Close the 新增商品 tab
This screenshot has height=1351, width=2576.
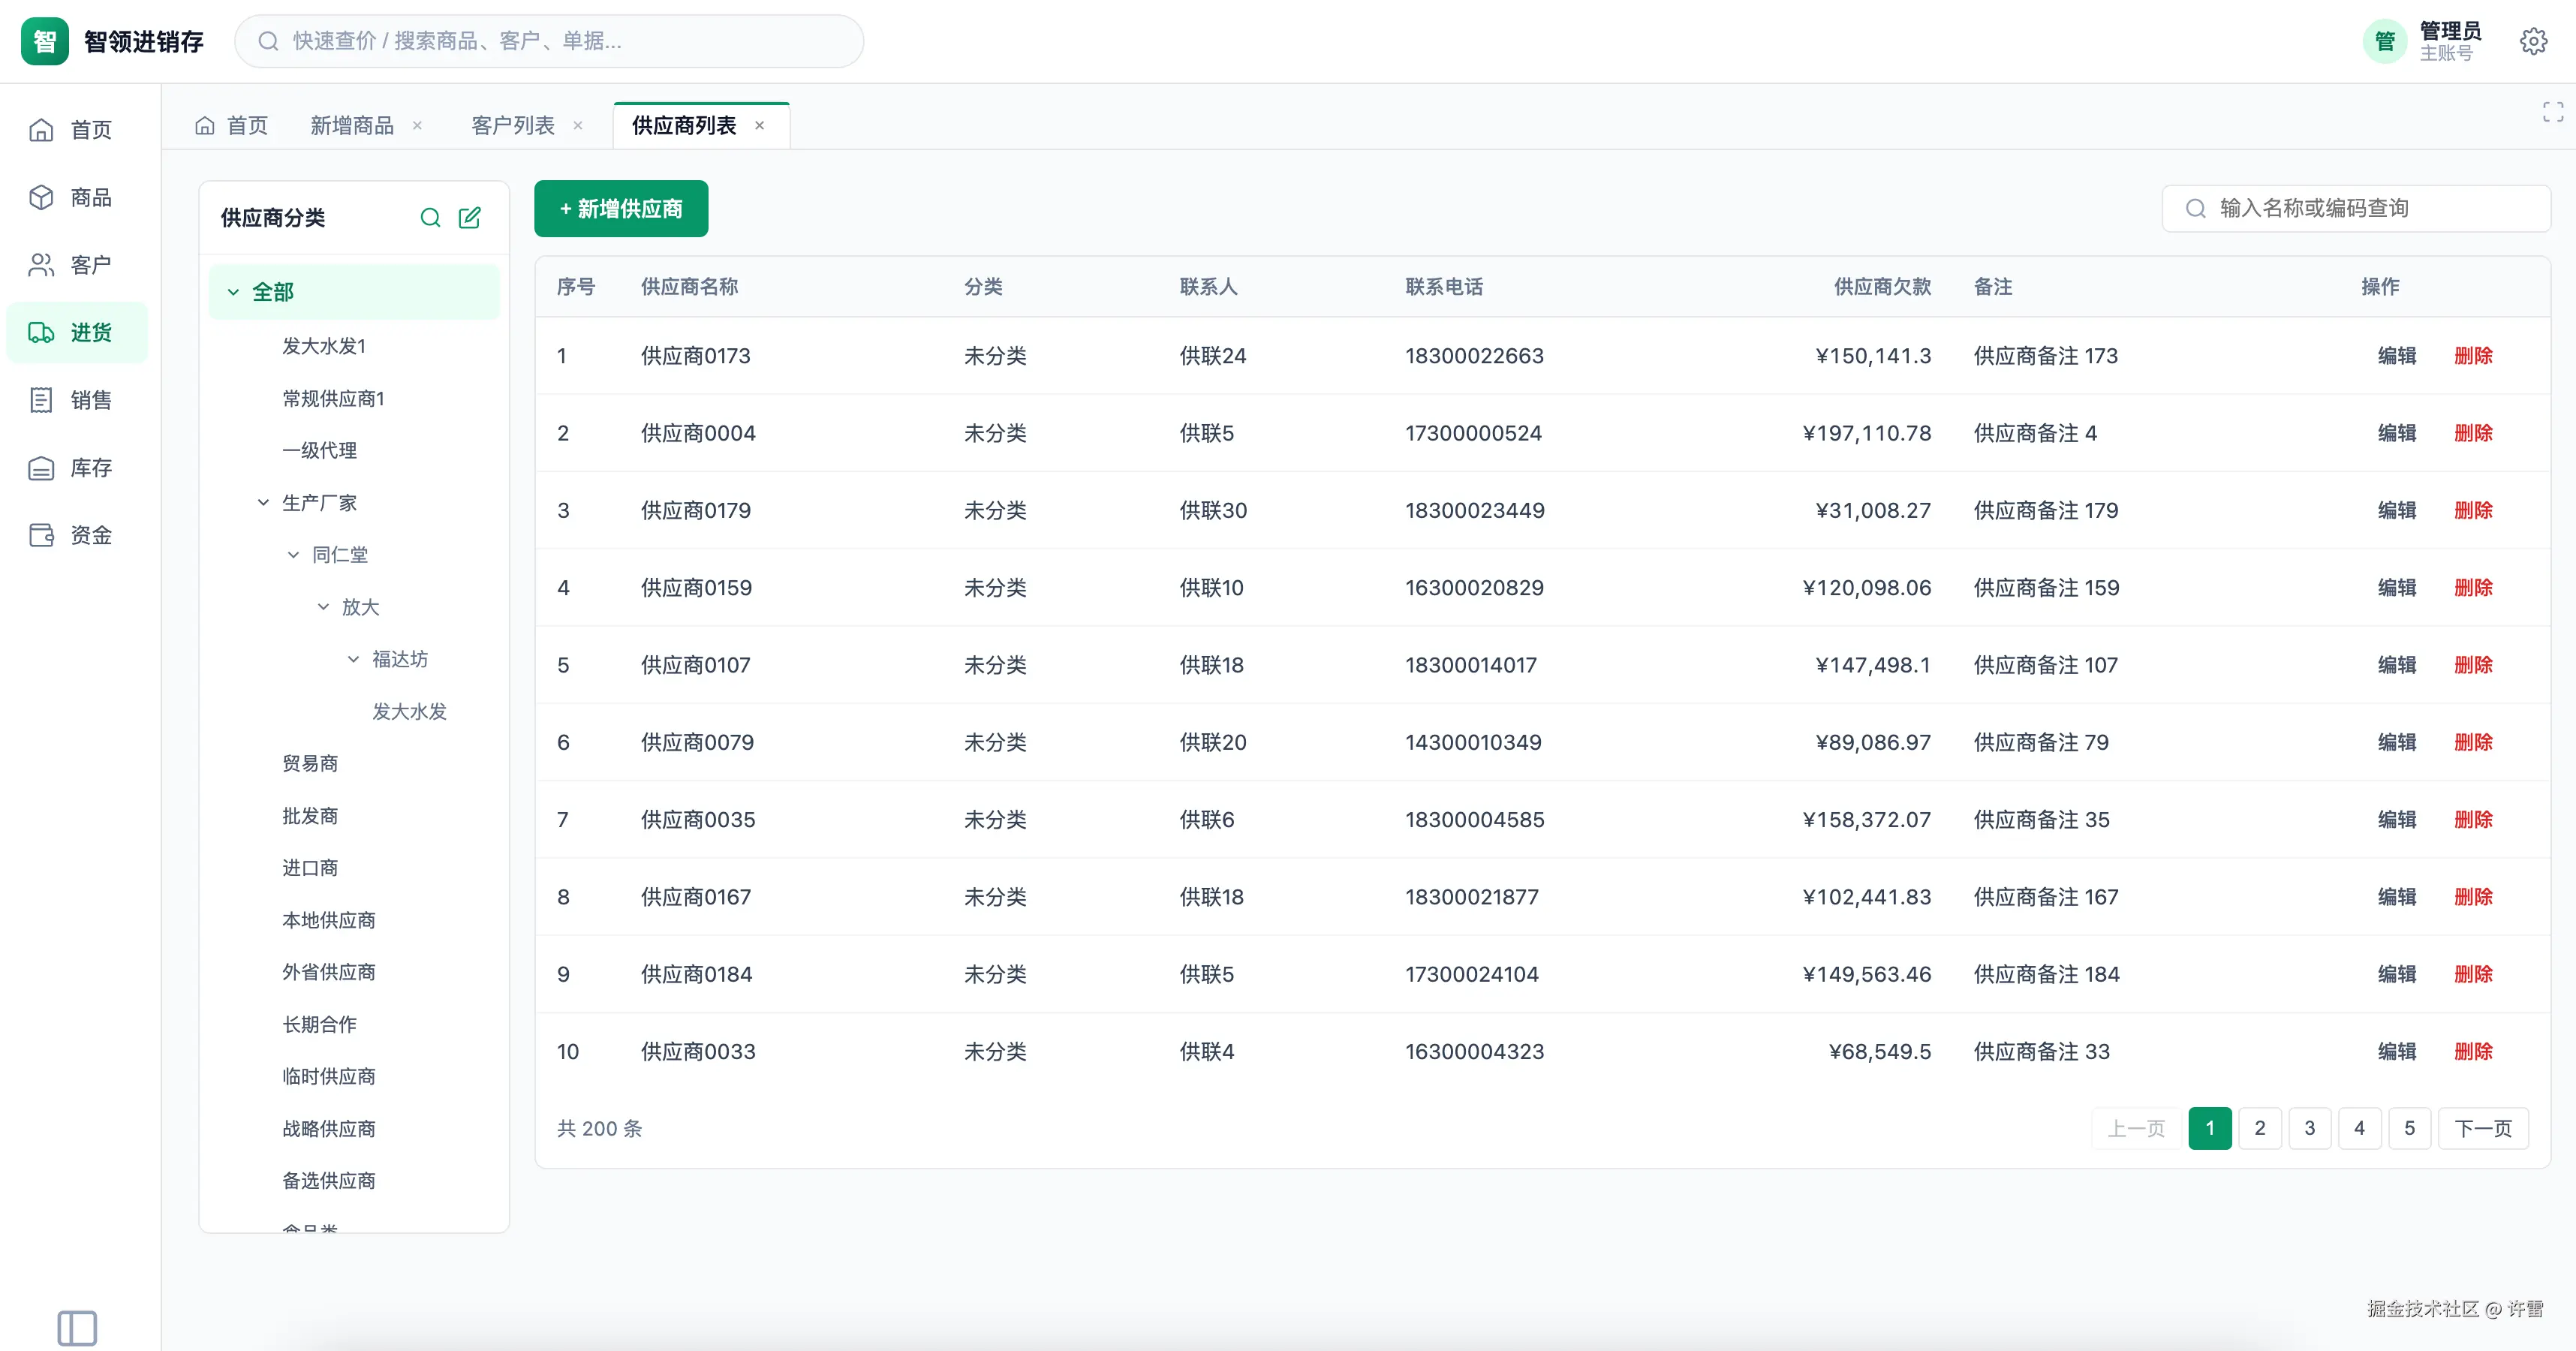pos(417,125)
